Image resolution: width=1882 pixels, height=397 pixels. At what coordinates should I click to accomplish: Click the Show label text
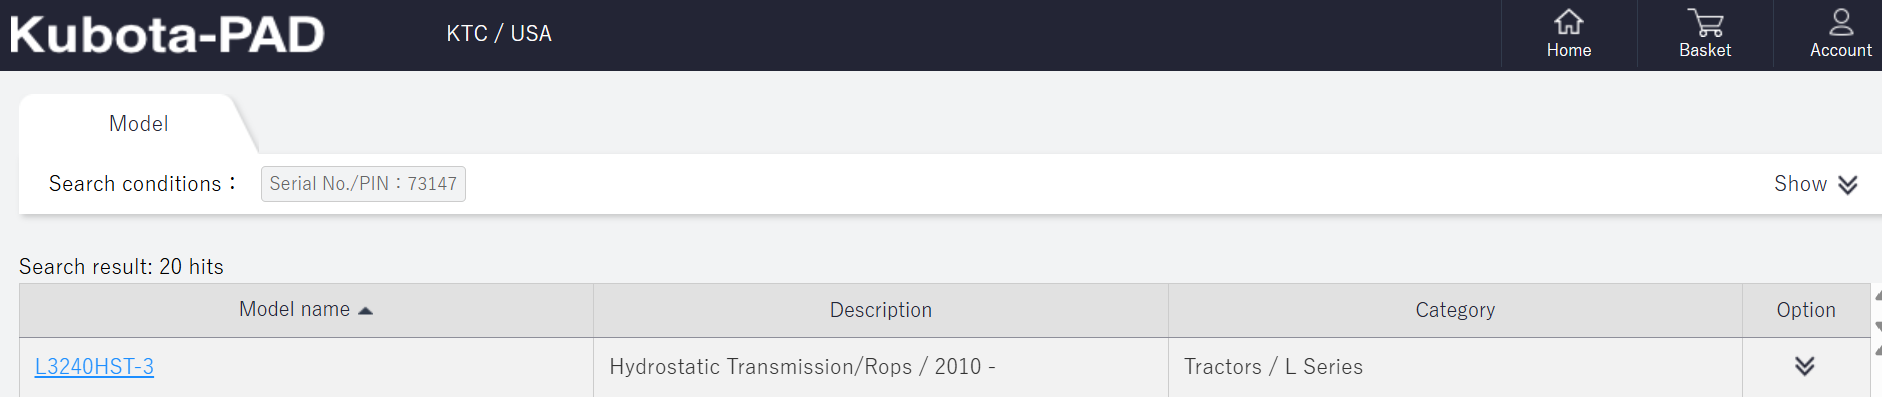coord(1800,184)
